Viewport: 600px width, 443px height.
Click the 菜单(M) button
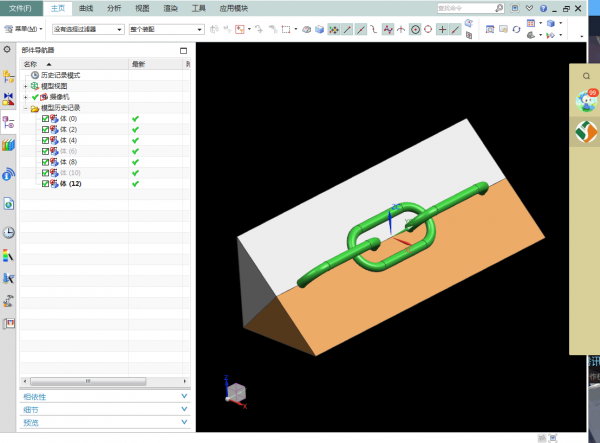[25, 29]
